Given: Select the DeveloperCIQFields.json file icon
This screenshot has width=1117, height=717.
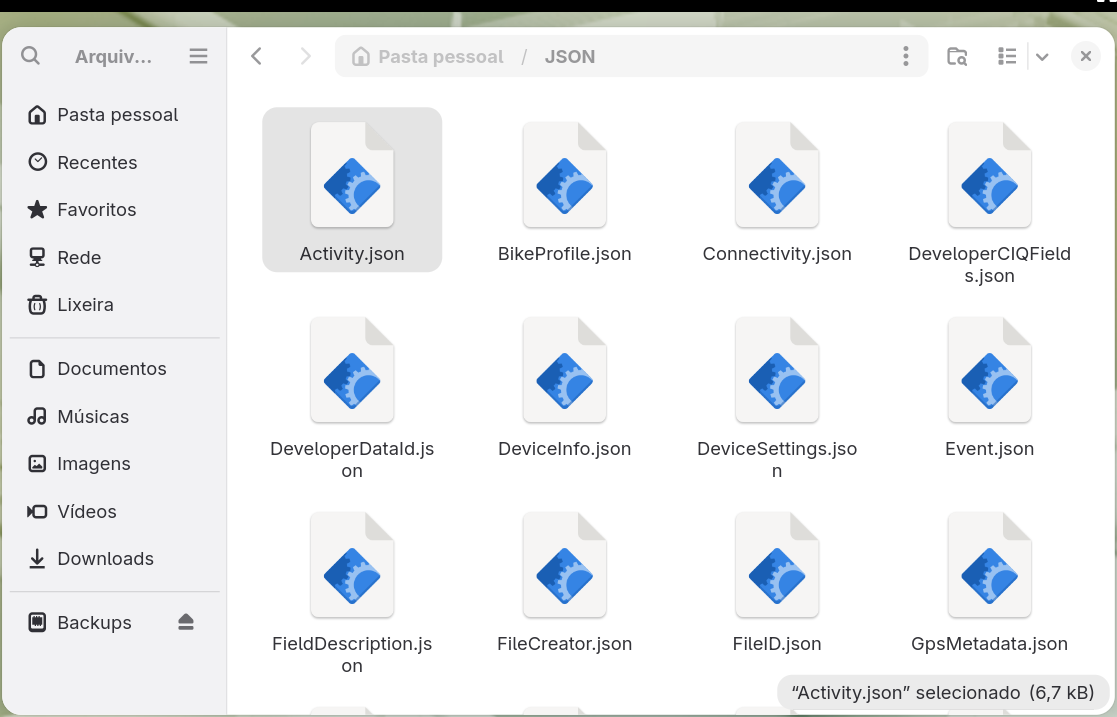Looking at the screenshot, I should 989,175.
